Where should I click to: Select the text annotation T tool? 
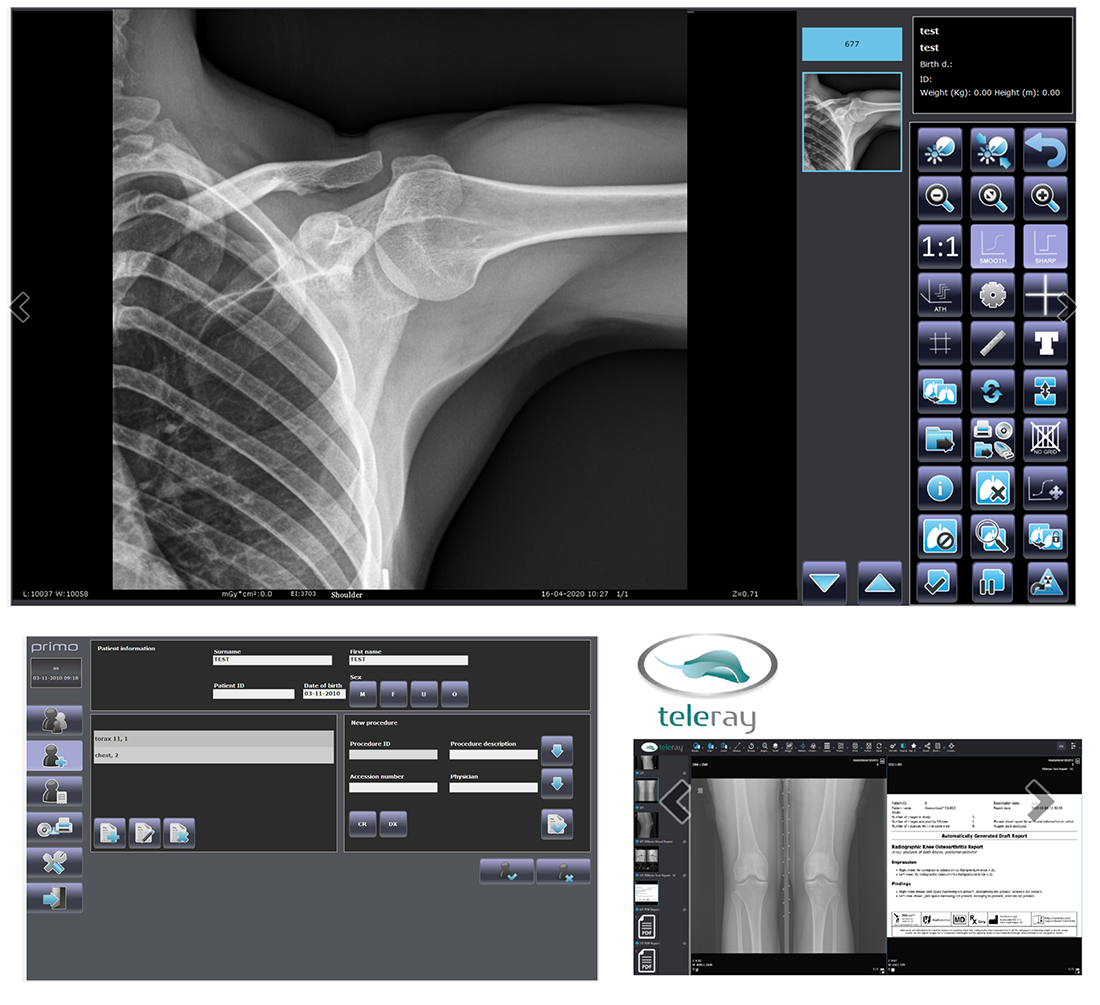click(1045, 343)
